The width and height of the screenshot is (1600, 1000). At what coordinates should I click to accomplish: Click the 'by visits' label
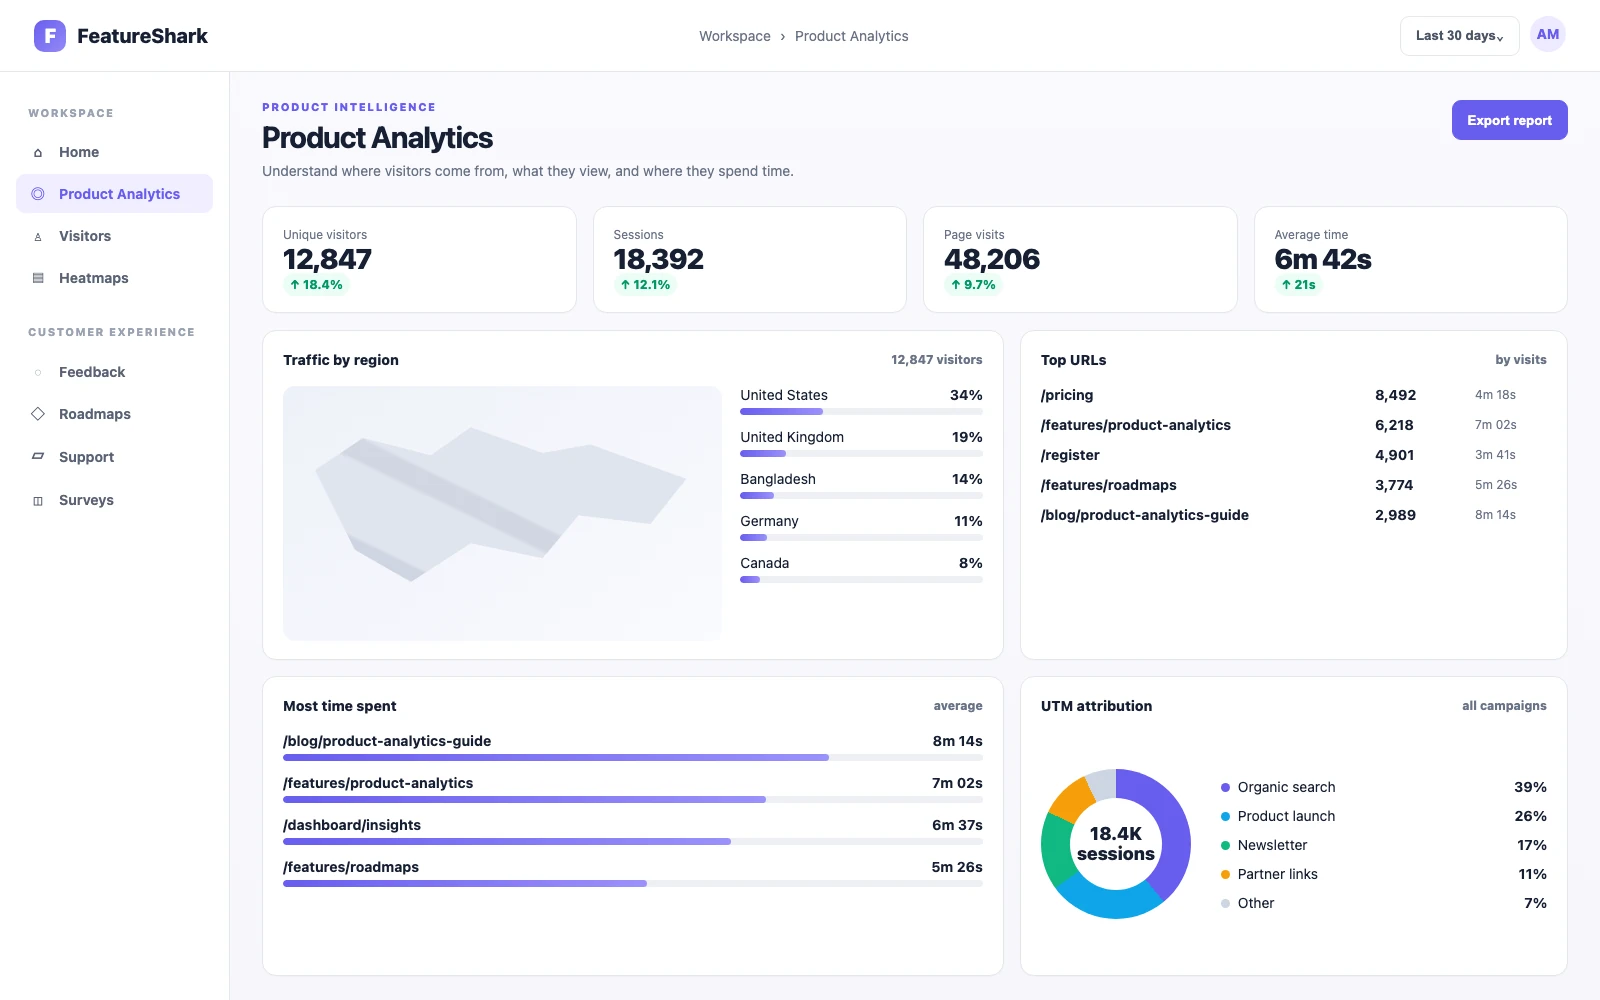tap(1521, 360)
